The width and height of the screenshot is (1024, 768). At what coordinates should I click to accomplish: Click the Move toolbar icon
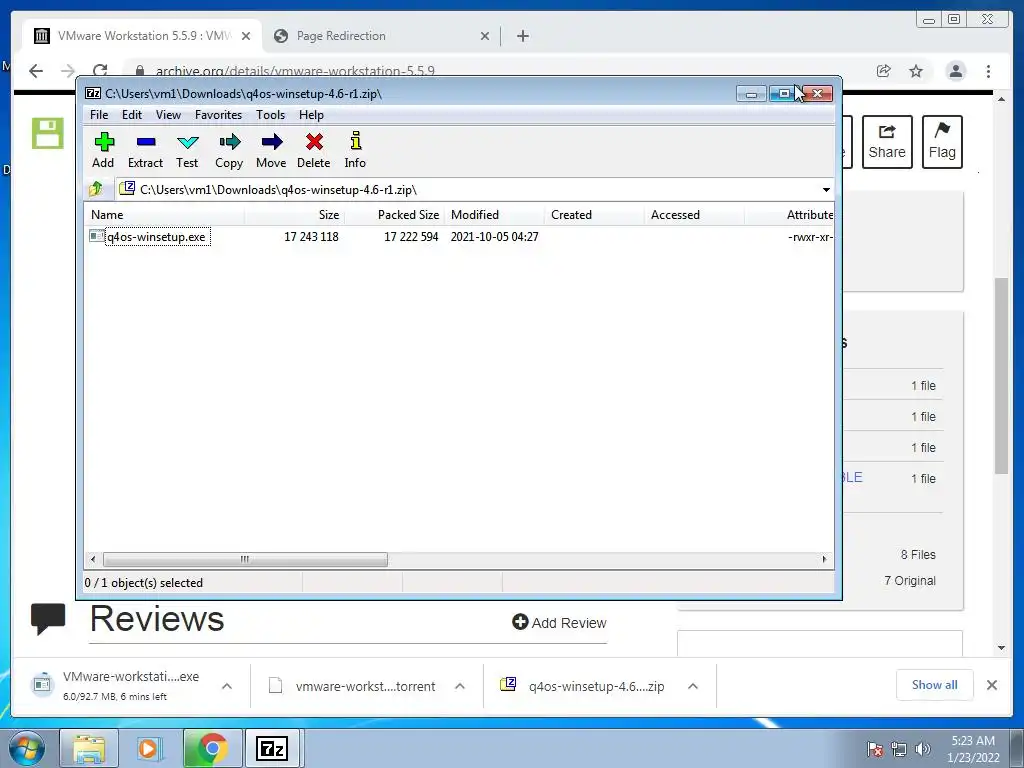tap(271, 150)
